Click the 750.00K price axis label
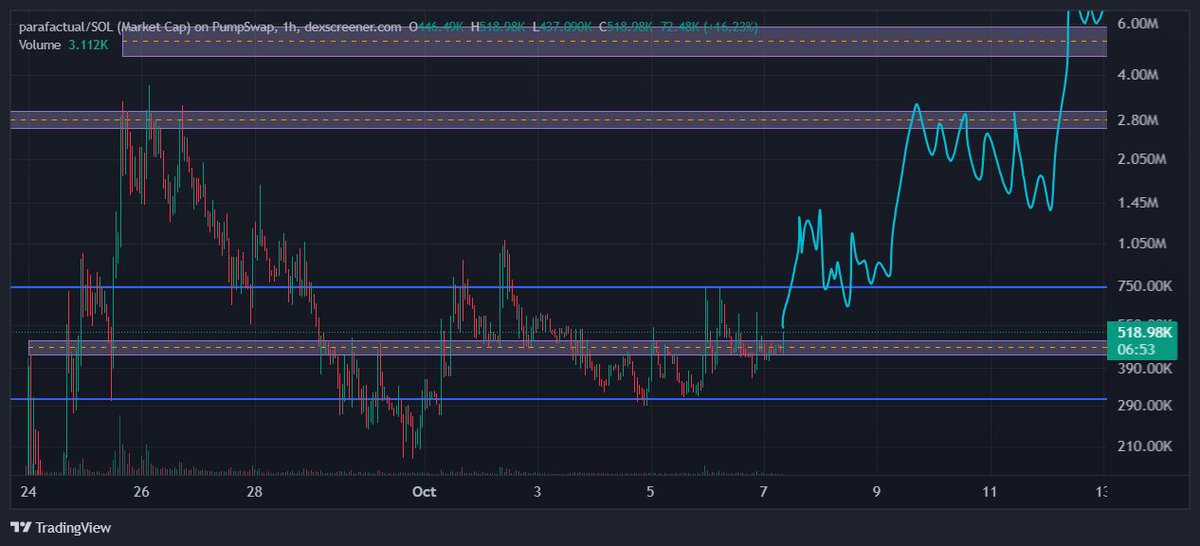Image resolution: width=1200 pixels, height=546 pixels. click(1144, 287)
